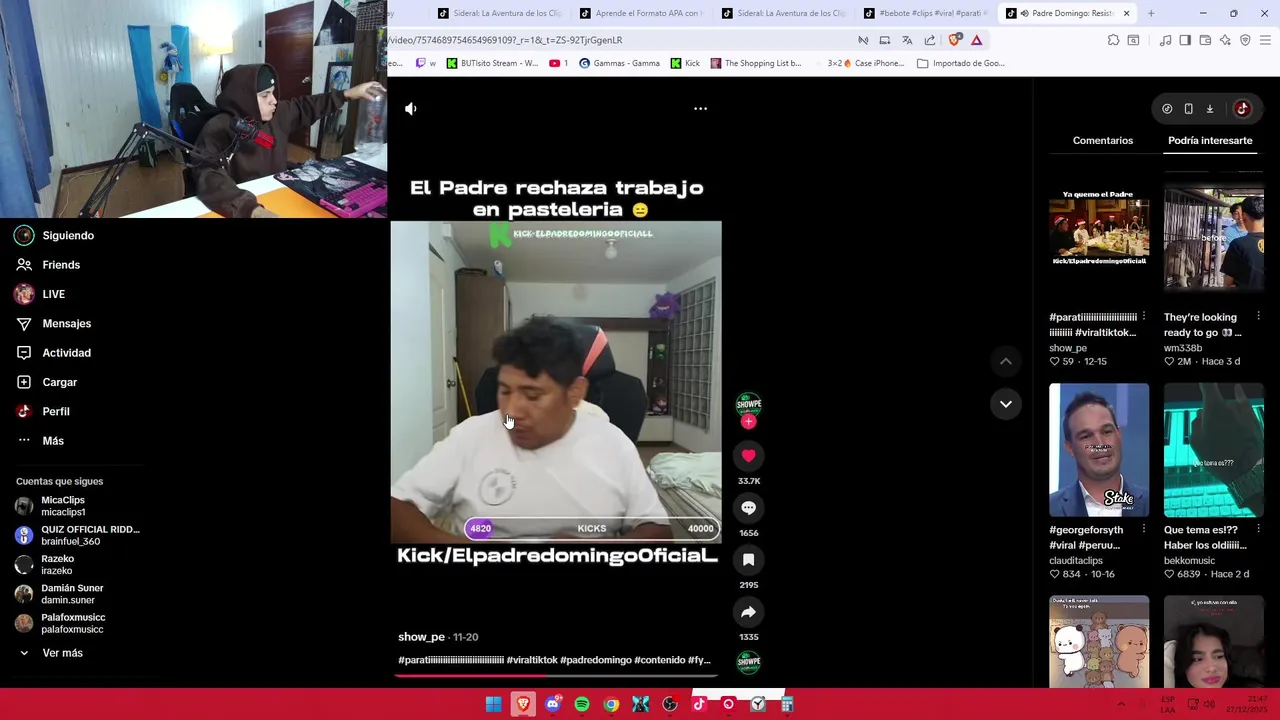The width and height of the screenshot is (1280, 720).
Task: Open Actividad in the sidebar
Action: 53,353
